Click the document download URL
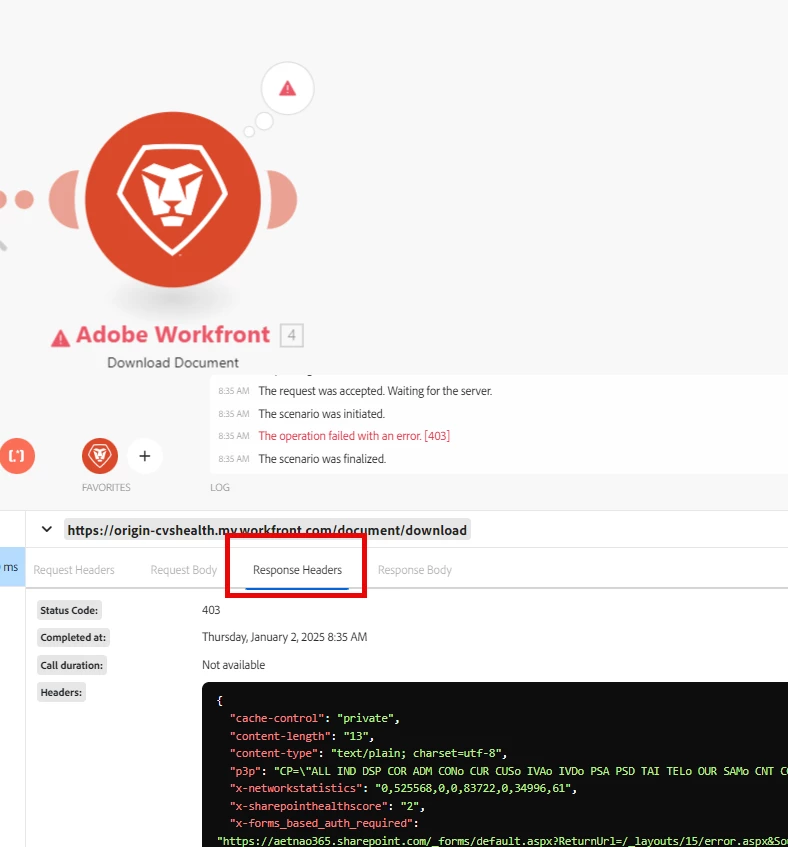 click(267, 530)
